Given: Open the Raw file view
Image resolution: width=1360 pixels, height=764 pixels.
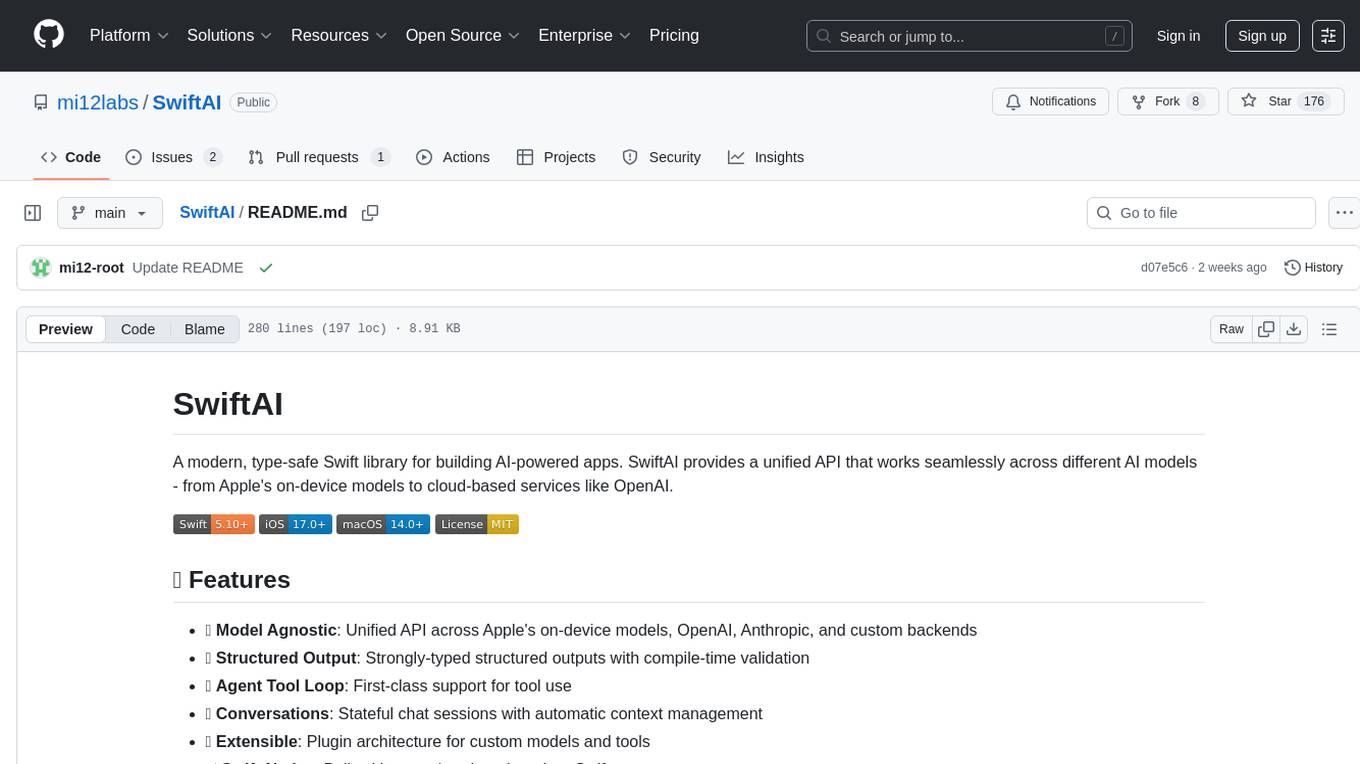Looking at the screenshot, I should [1231, 329].
